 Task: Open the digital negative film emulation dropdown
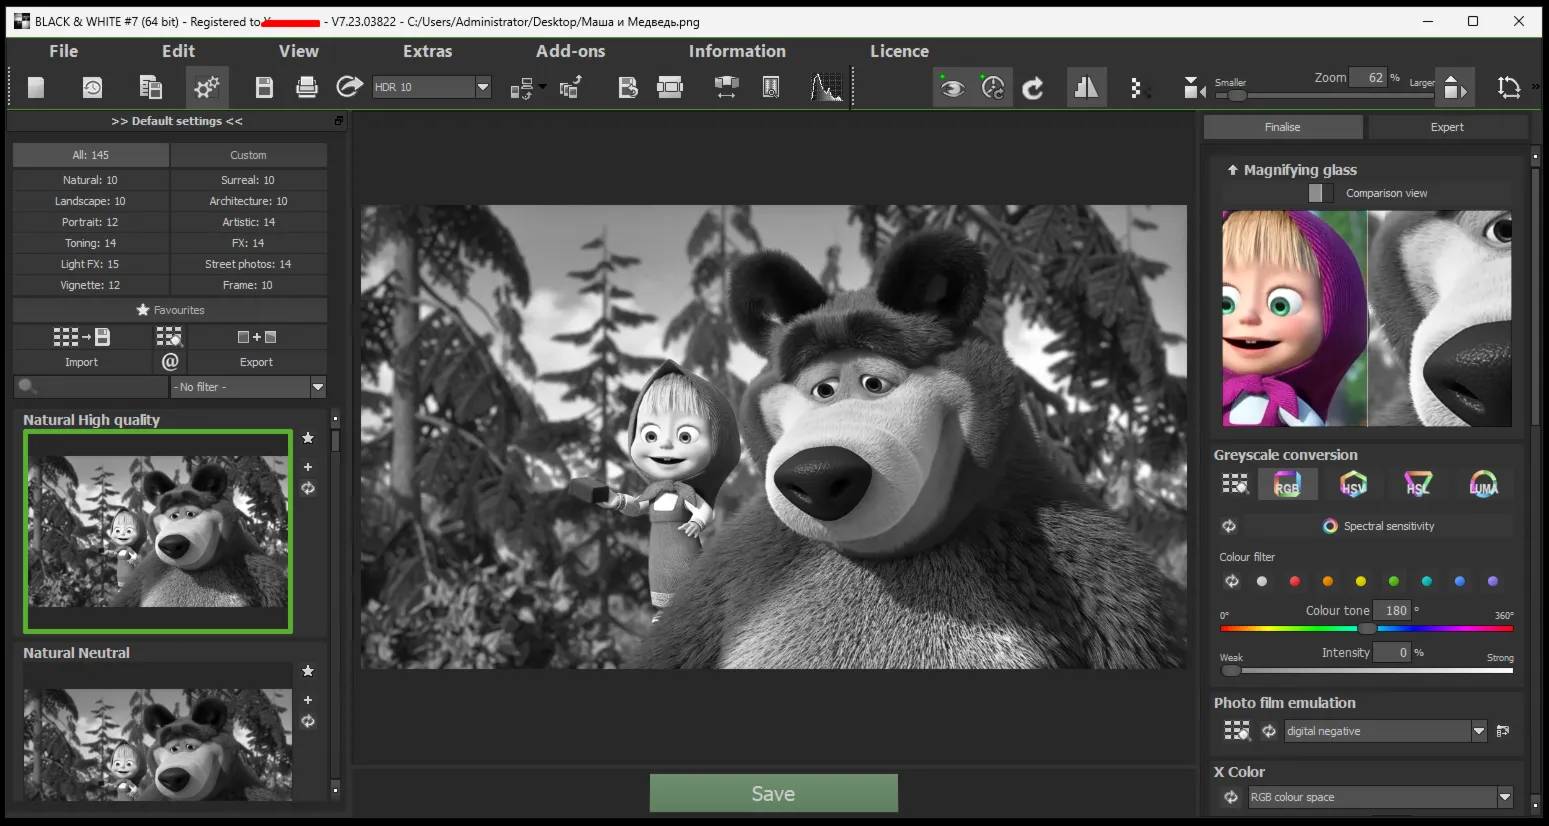point(1386,731)
